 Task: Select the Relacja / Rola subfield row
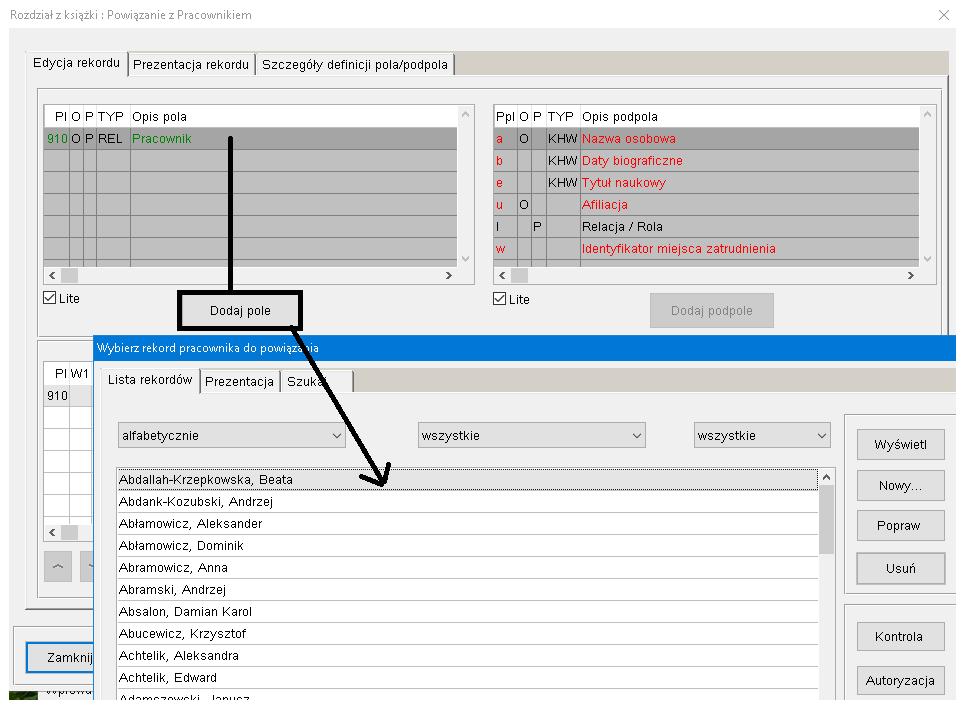pyautogui.click(x=706, y=227)
